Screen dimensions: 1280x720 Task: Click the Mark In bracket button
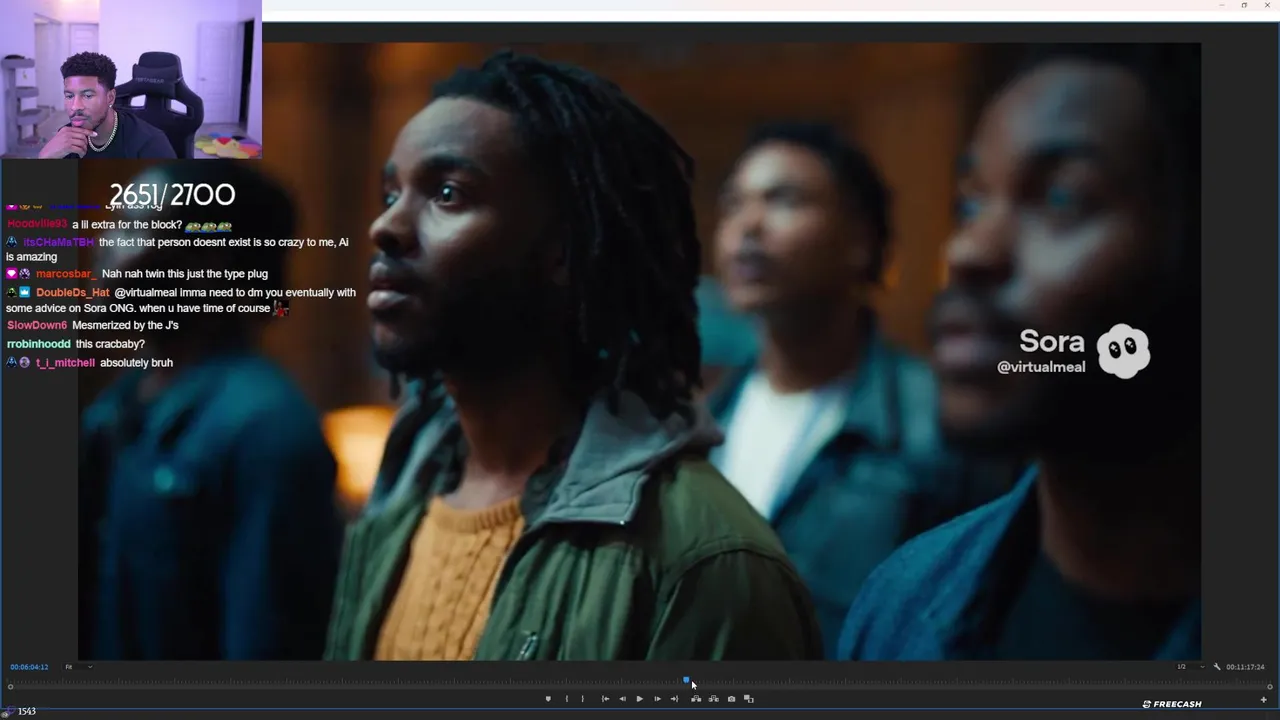coord(567,699)
